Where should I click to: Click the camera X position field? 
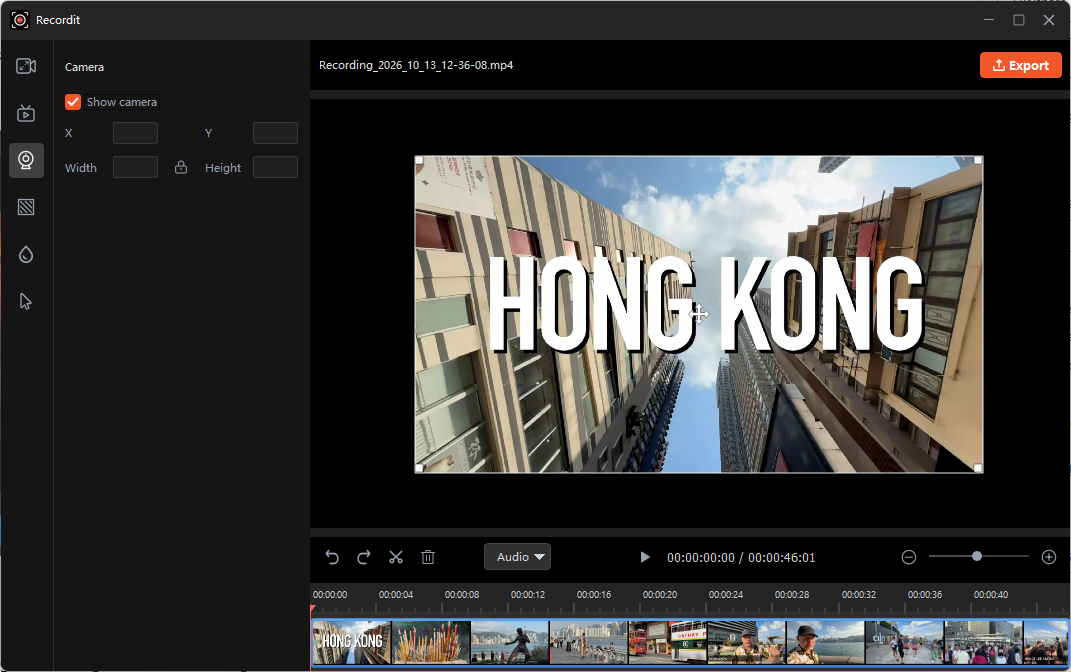[x=135, y=133]
